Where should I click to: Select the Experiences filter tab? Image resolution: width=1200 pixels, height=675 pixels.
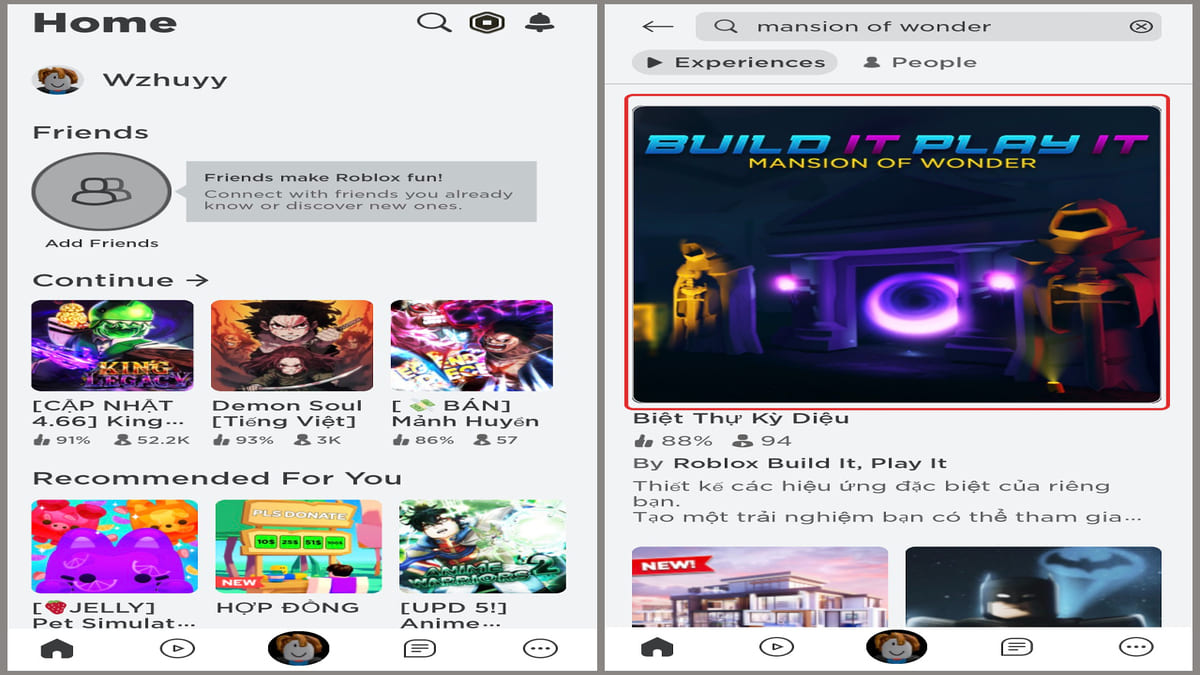click(x=735, y=62)
